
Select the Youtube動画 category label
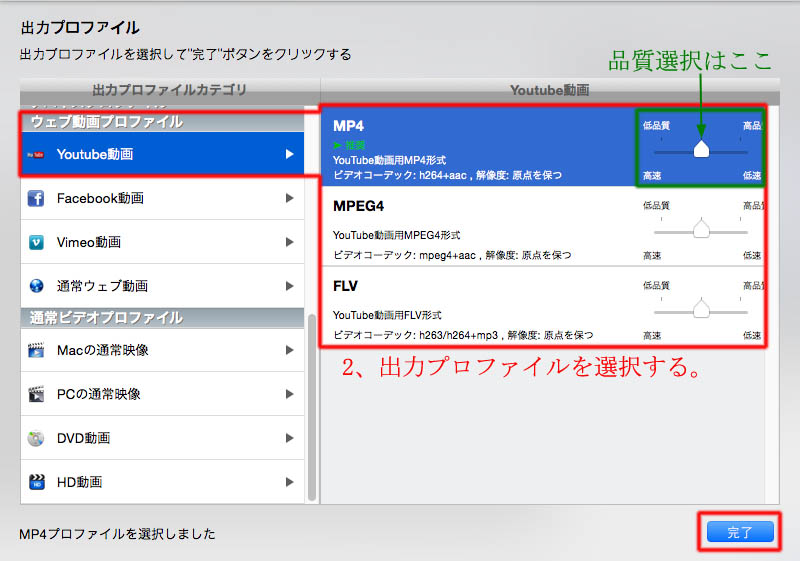tap(95, 154)
